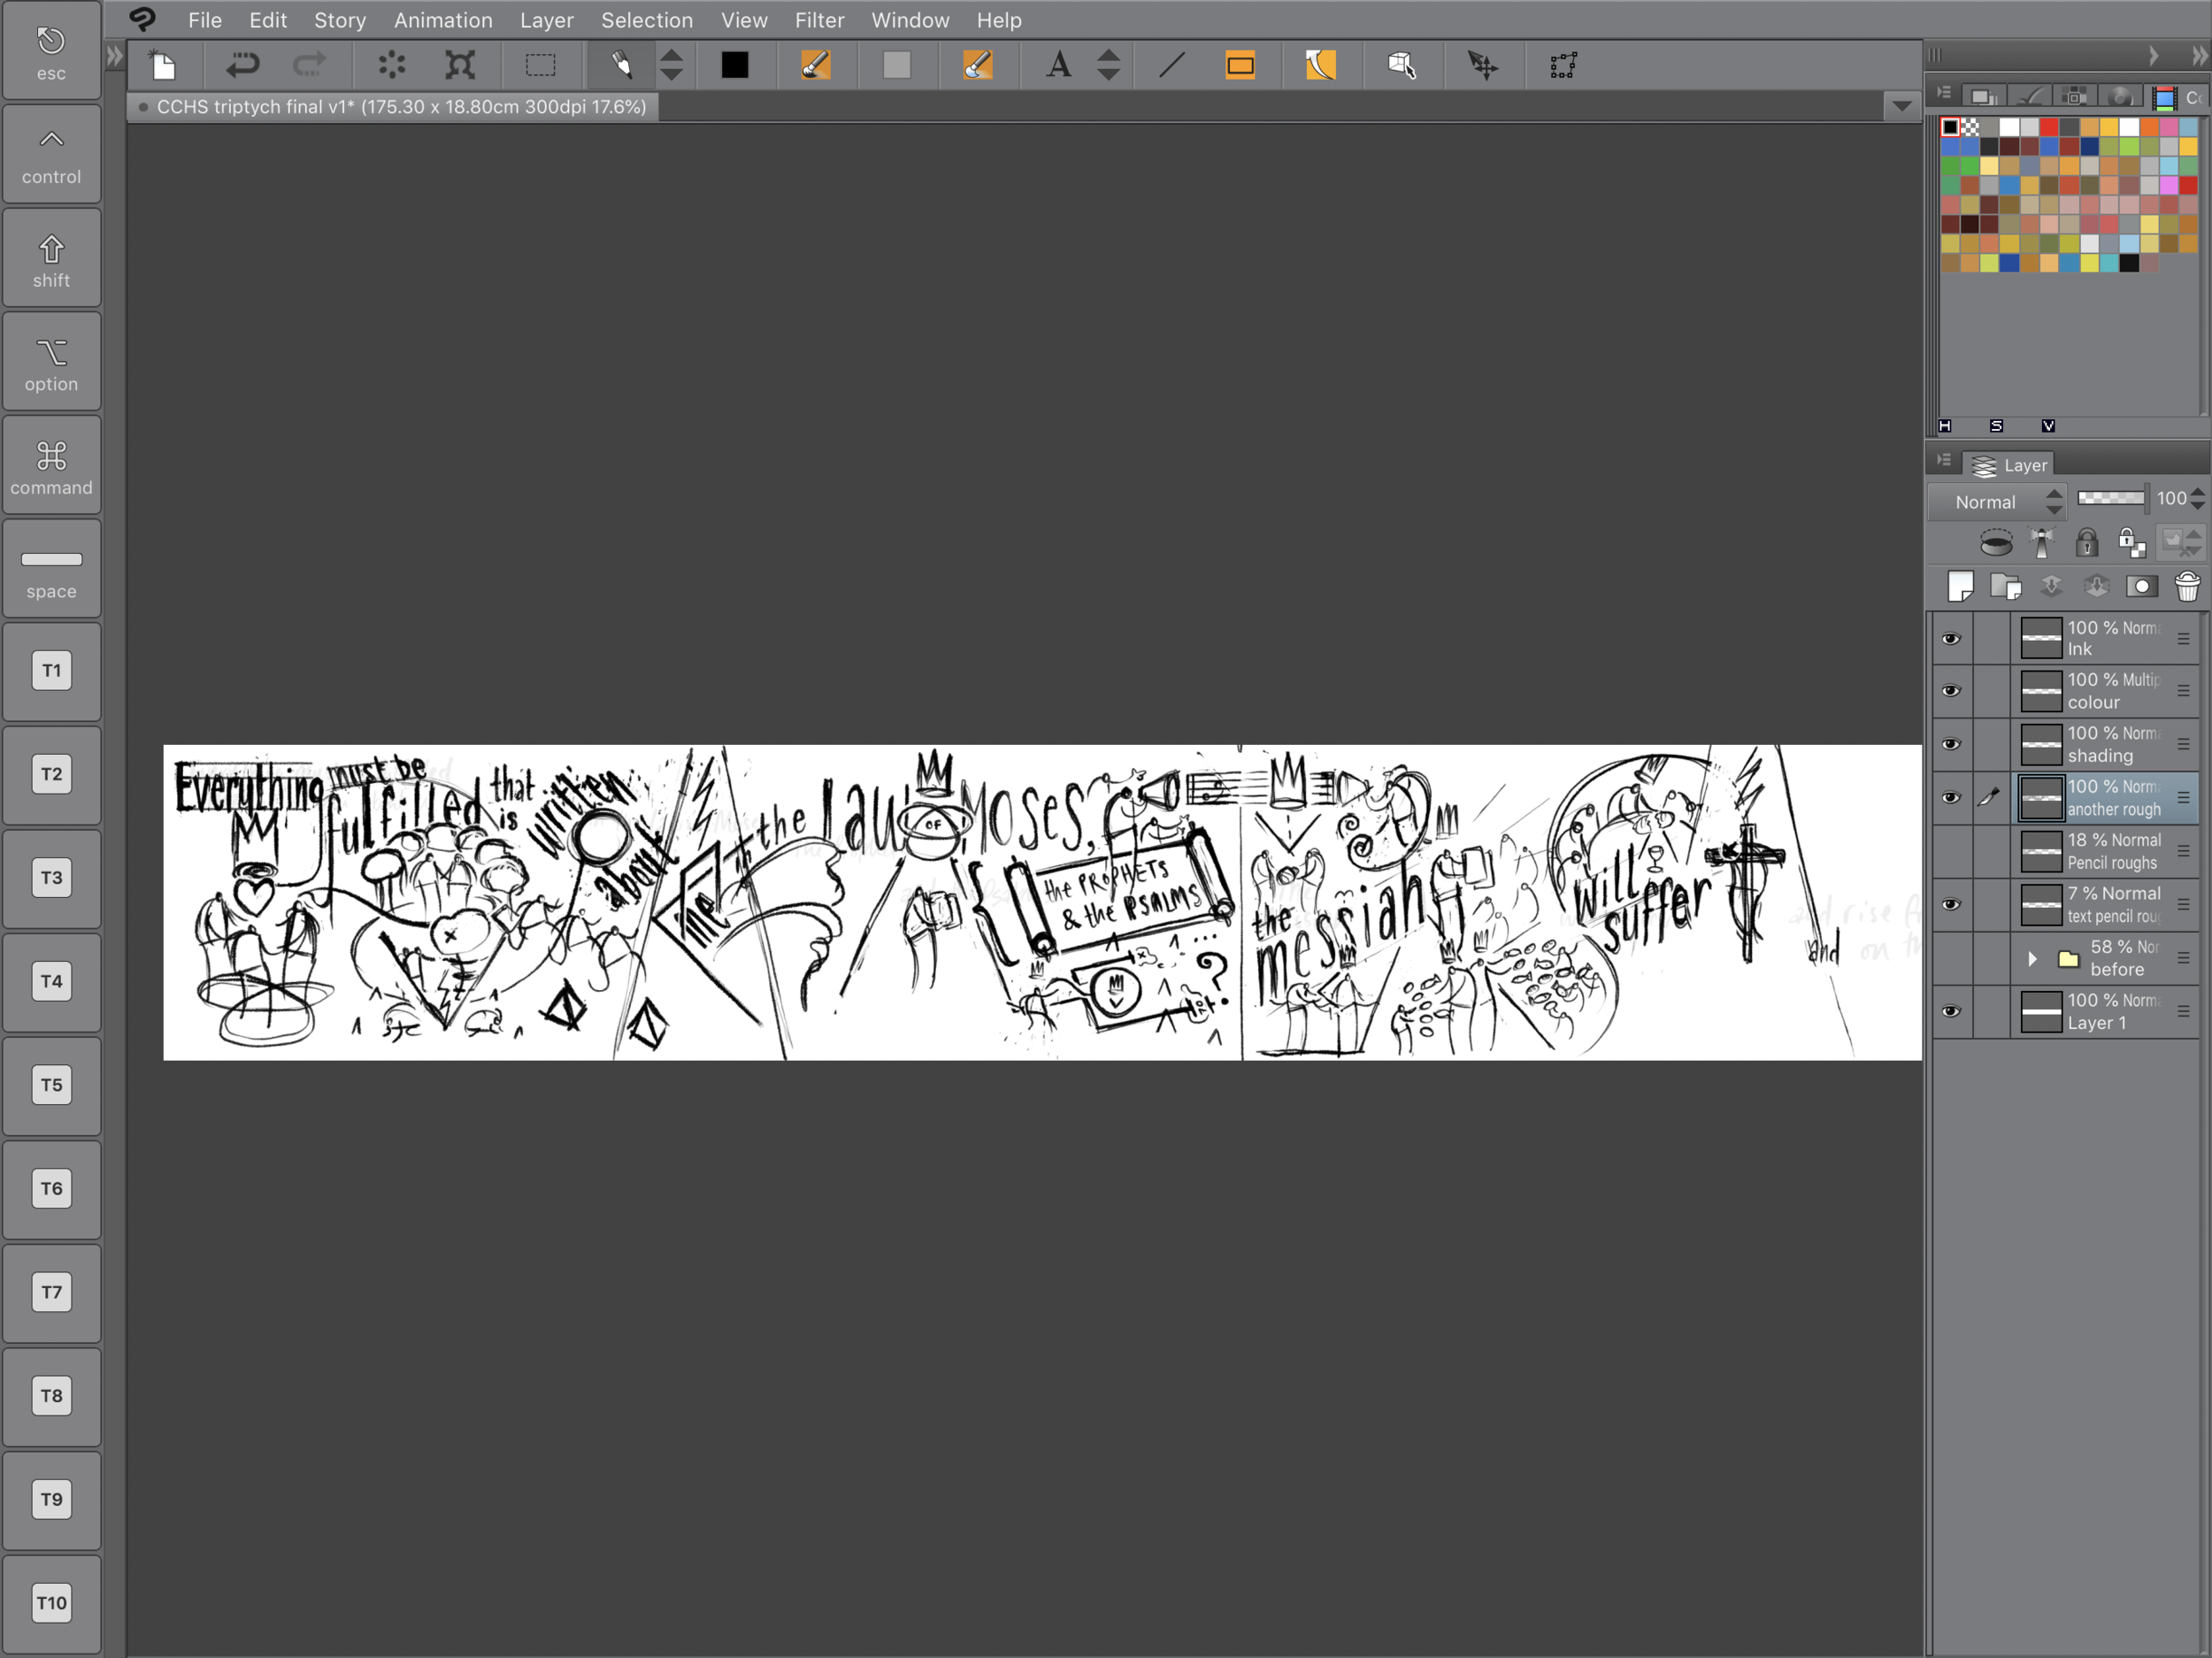Hide the shading layer
2212x1658 pixels.
(1951, 745)
